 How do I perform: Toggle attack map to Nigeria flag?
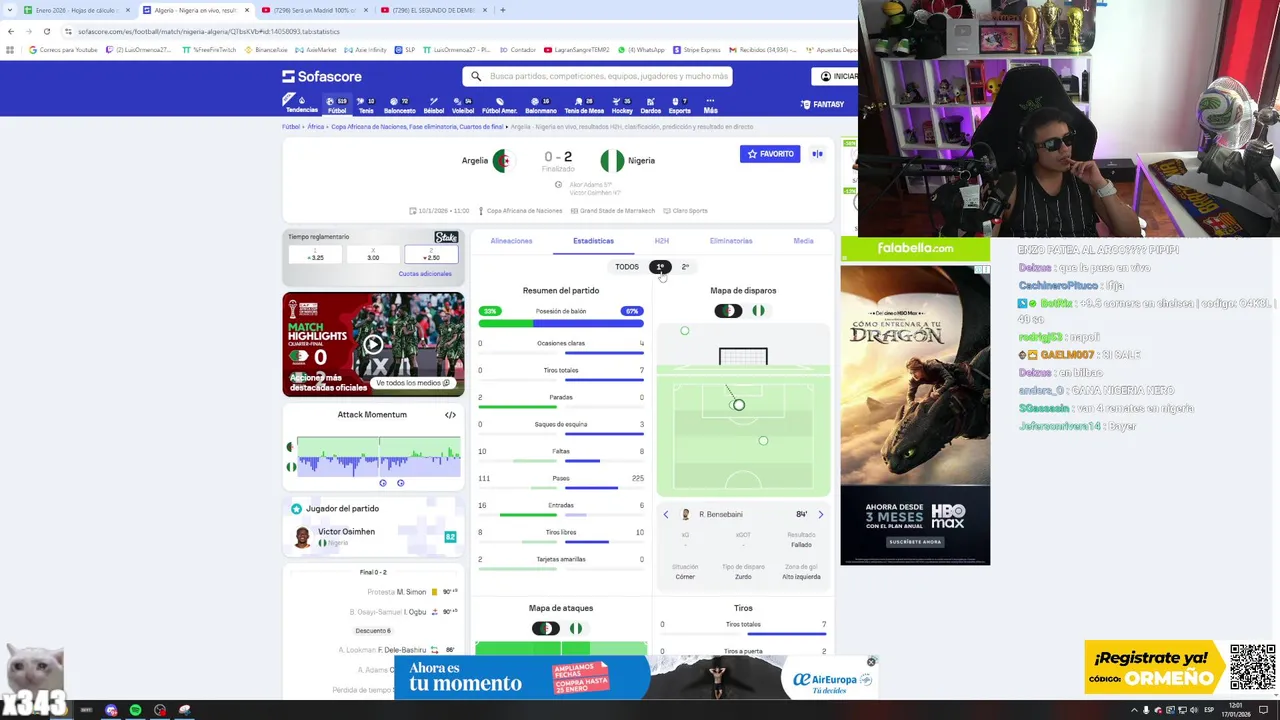(576, 629)
